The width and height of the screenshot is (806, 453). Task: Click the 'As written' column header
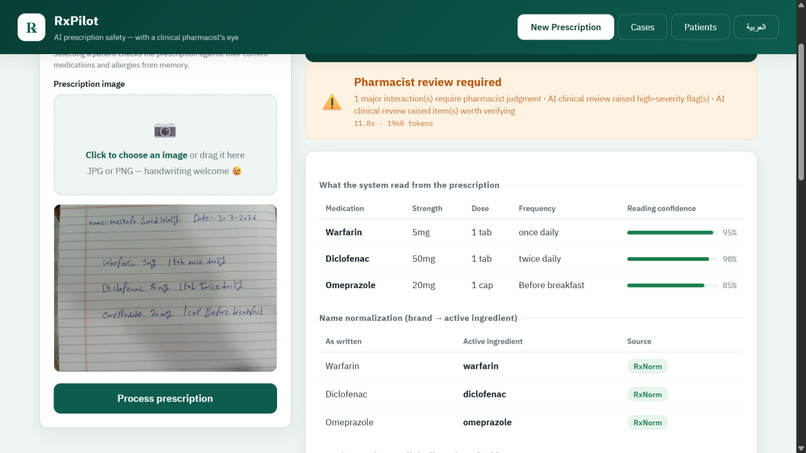343,341
